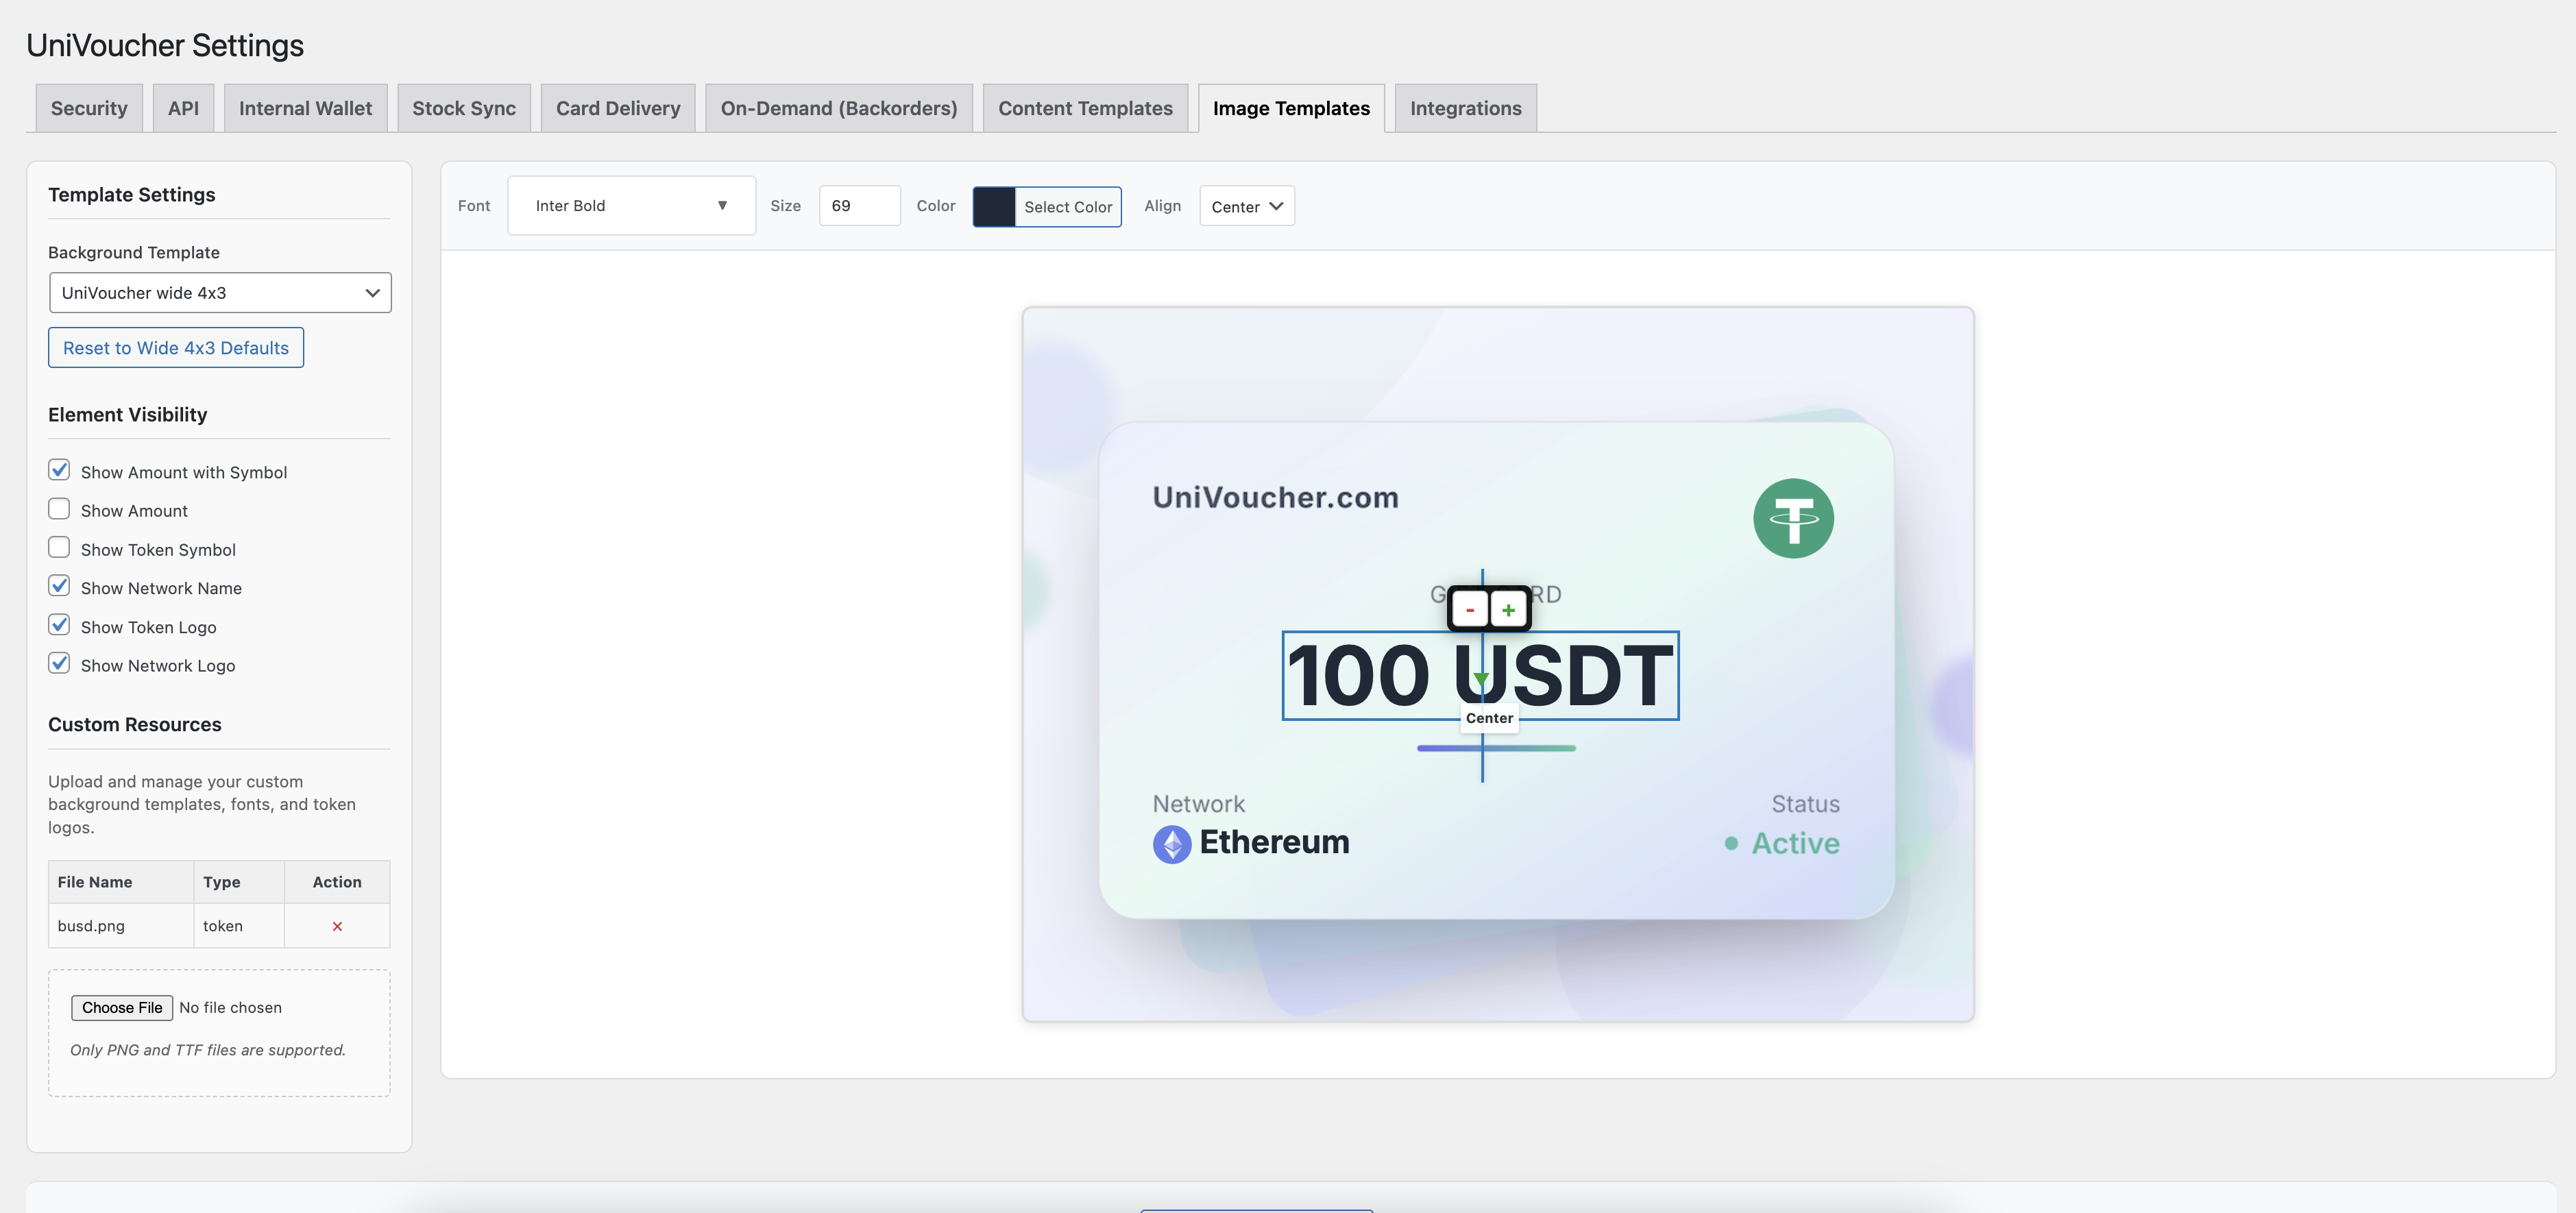The image size is (2576, 1213).
Task: Click the Ethereum network logo icon
Action: [1171, 844]
